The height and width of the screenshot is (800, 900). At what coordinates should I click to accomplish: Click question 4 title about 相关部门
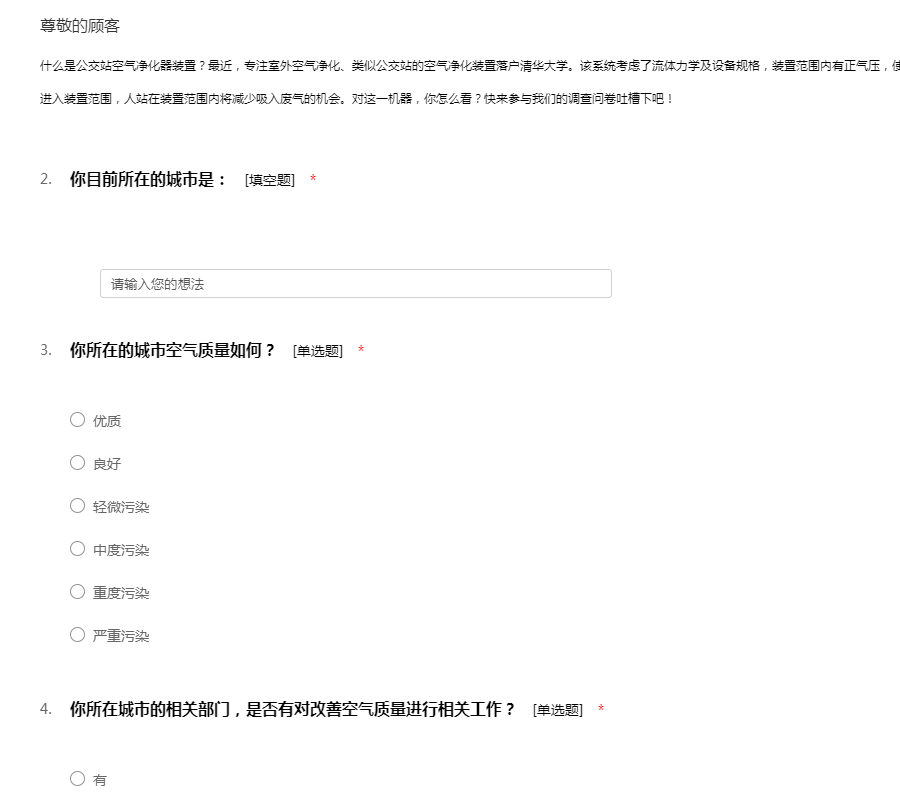(x=292, y=709)
